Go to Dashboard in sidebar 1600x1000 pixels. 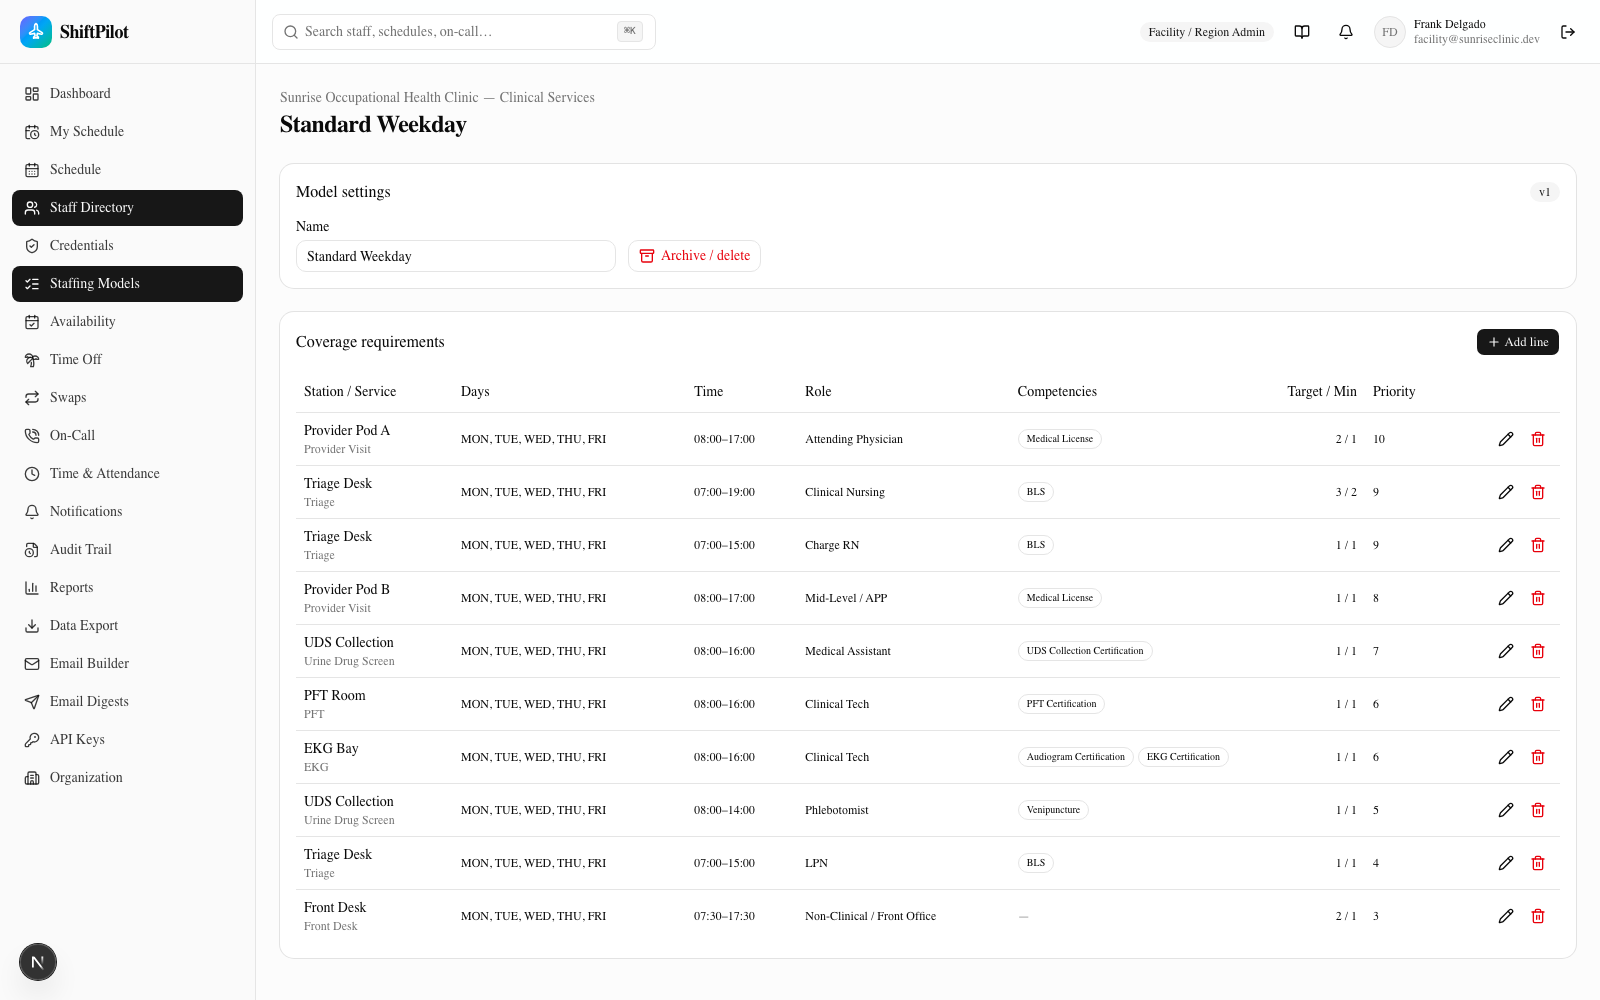pyautogui.click(x=127, y=94)
